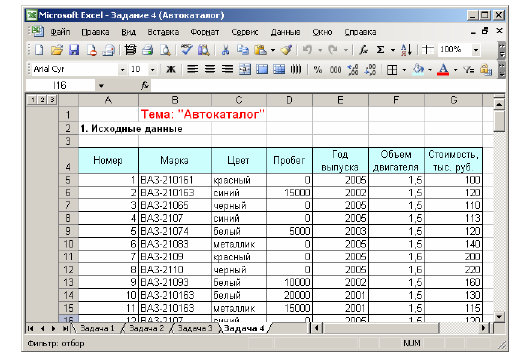Click the Тема: "Автокаталог" title cell
Image resolution: width=531 pixels, height=363 pixels.
tap(203, 114)
